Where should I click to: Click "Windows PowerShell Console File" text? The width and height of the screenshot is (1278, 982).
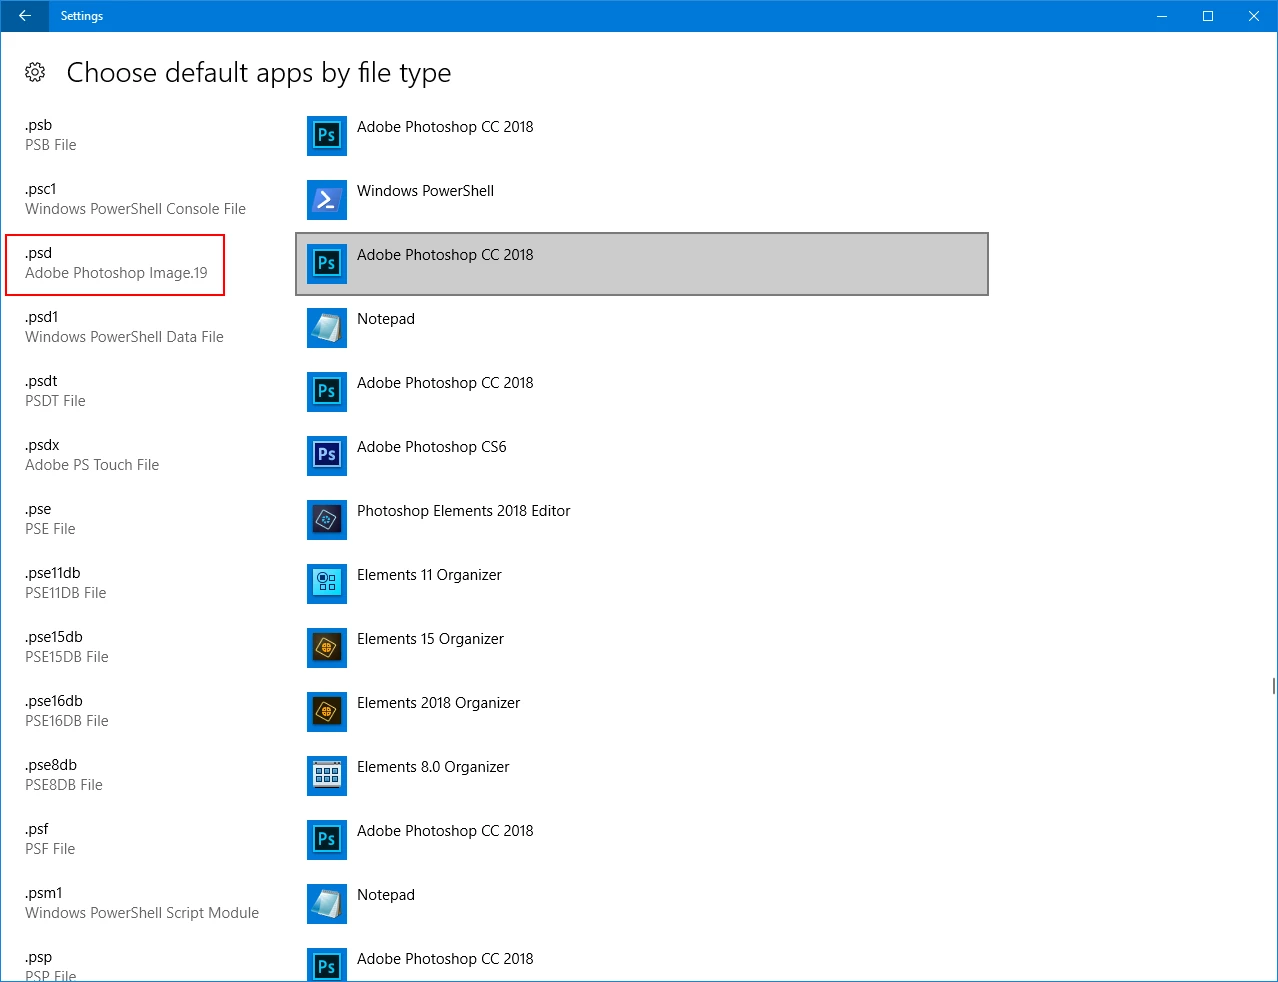(x=135, y=209)
